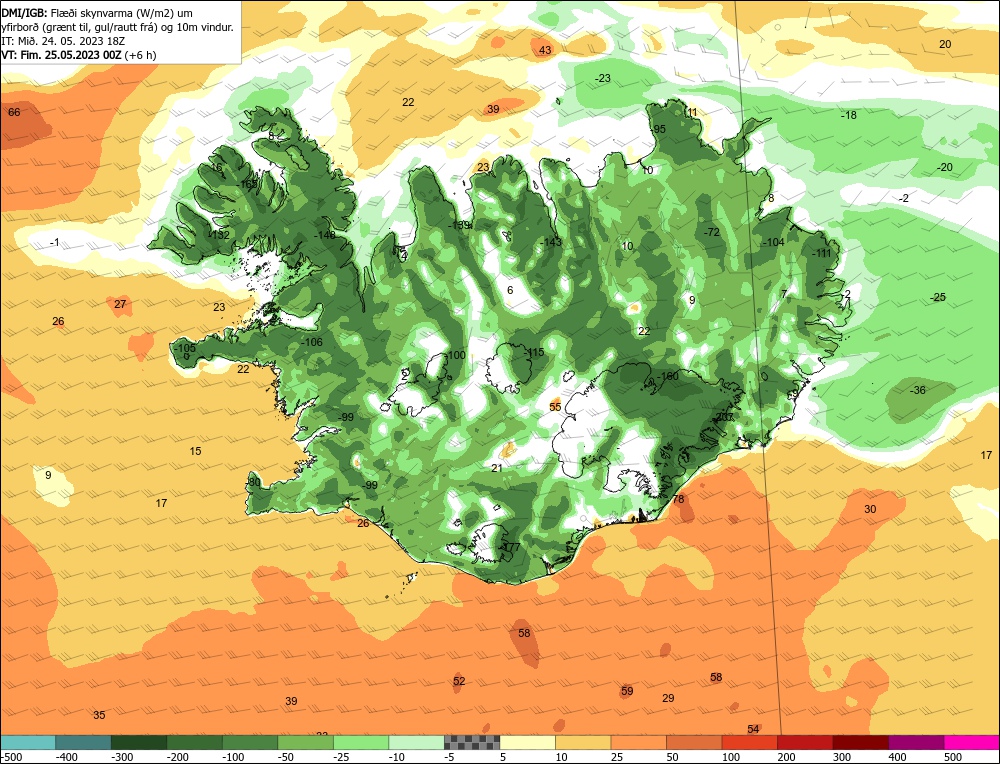The width and height of the screenshot is (1000, 764).
Task: Click the '78' value on the southeast coast
Action: [x=678, y=499]
